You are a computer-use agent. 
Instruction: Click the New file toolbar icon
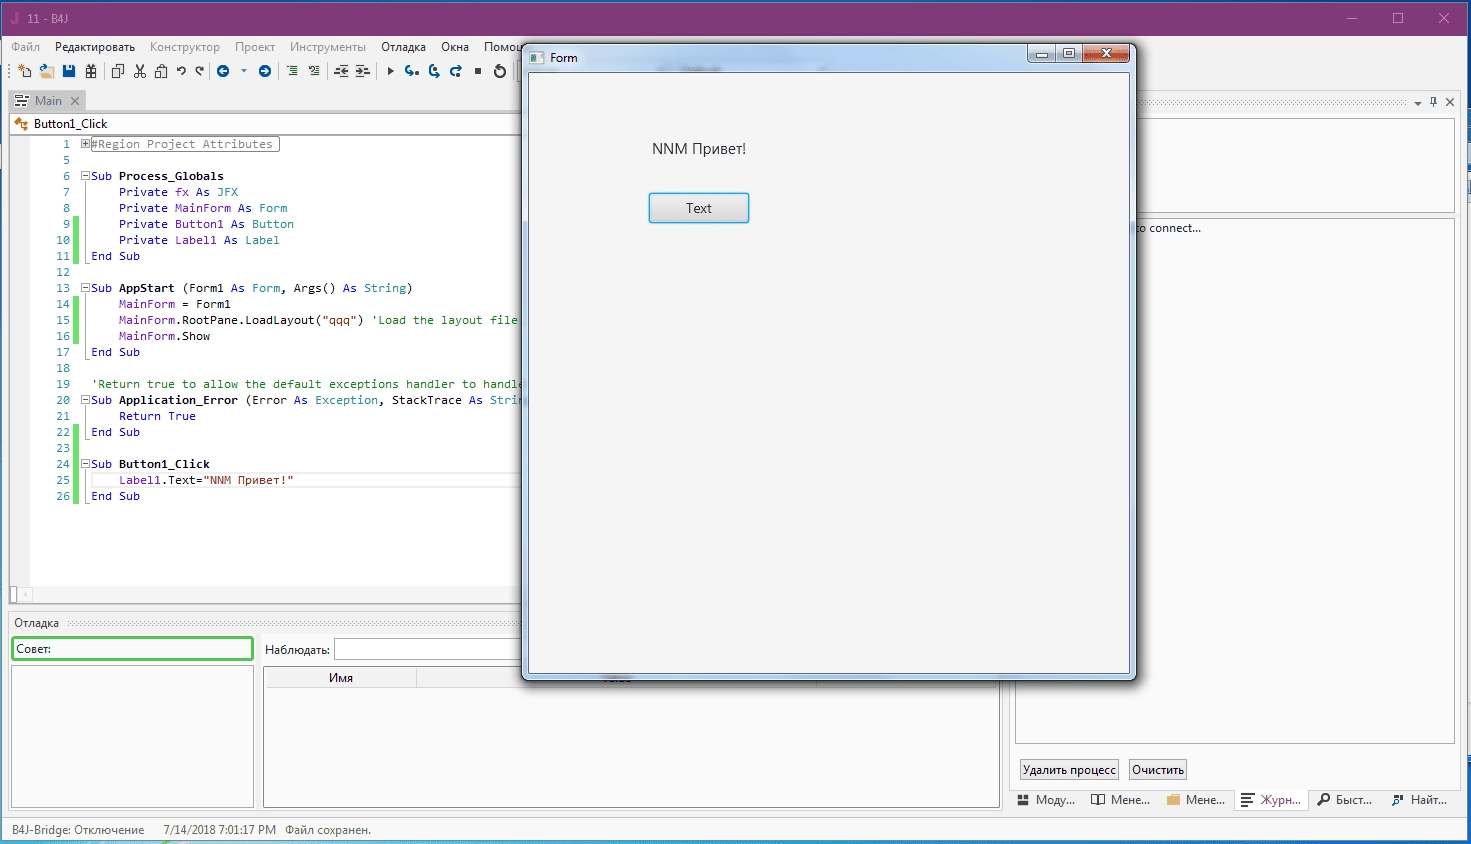[25, 71]
